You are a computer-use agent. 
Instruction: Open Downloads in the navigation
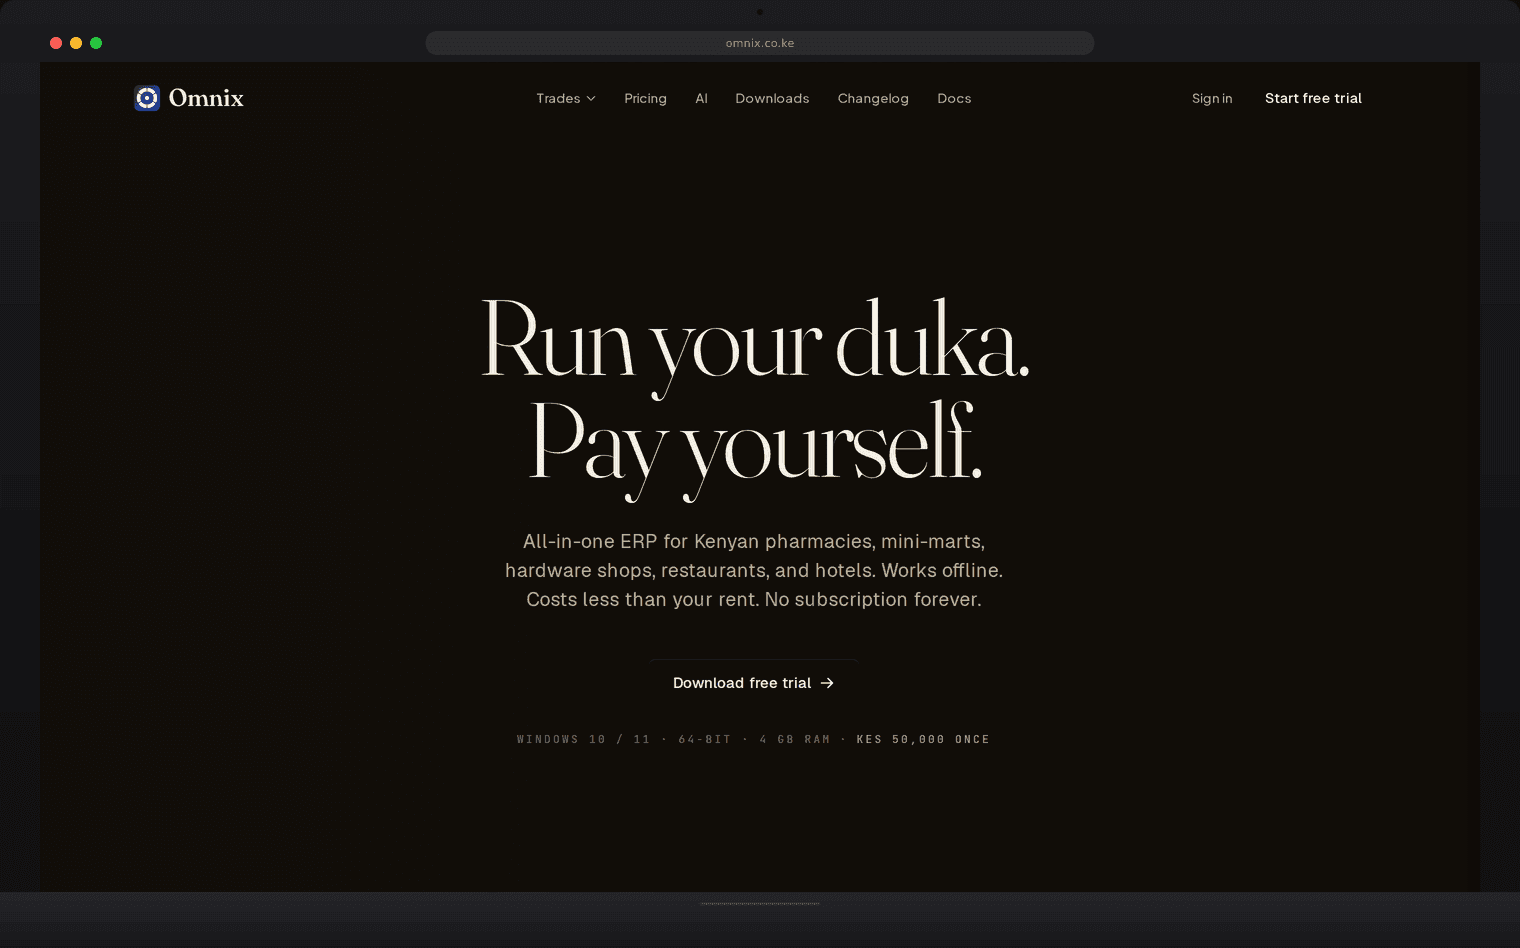pyautogui.click(x=772, y=98)
